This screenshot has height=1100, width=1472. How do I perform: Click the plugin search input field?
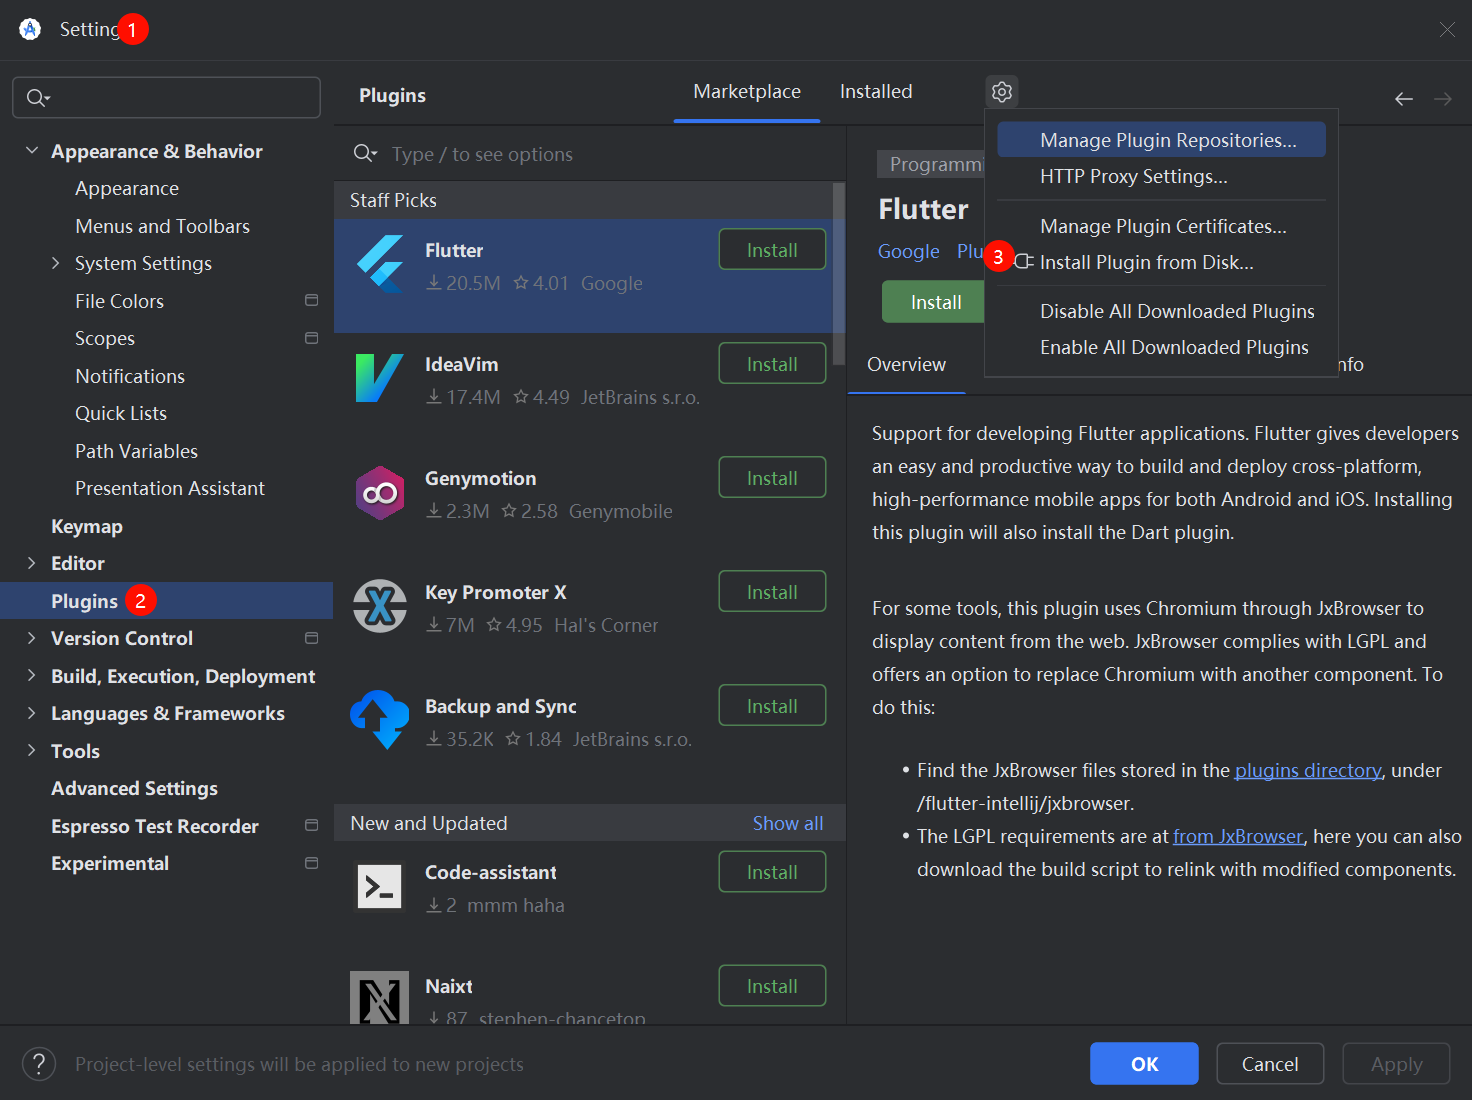coord(600,154)
